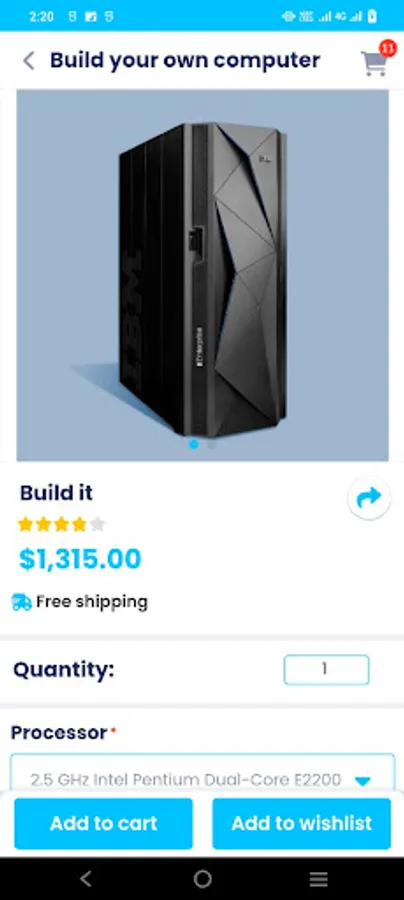Tap the IBM server product image

(x=202, y=275)
